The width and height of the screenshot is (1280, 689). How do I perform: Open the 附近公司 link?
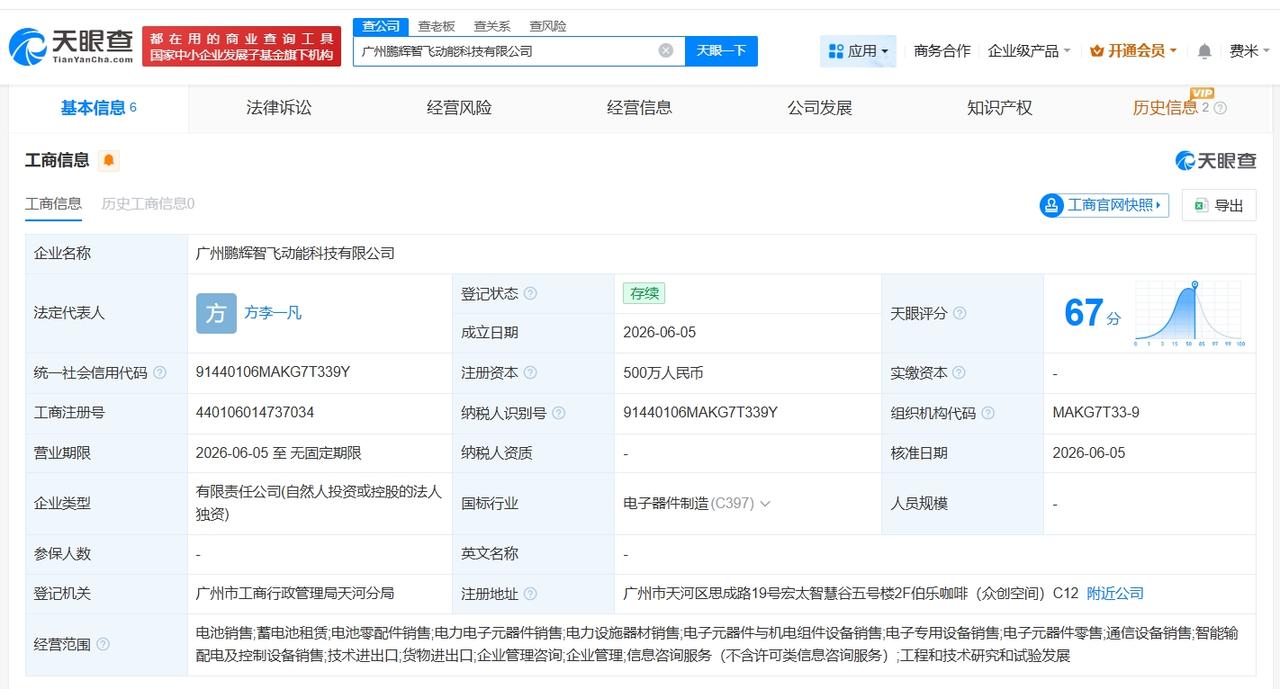point(1115,594)
